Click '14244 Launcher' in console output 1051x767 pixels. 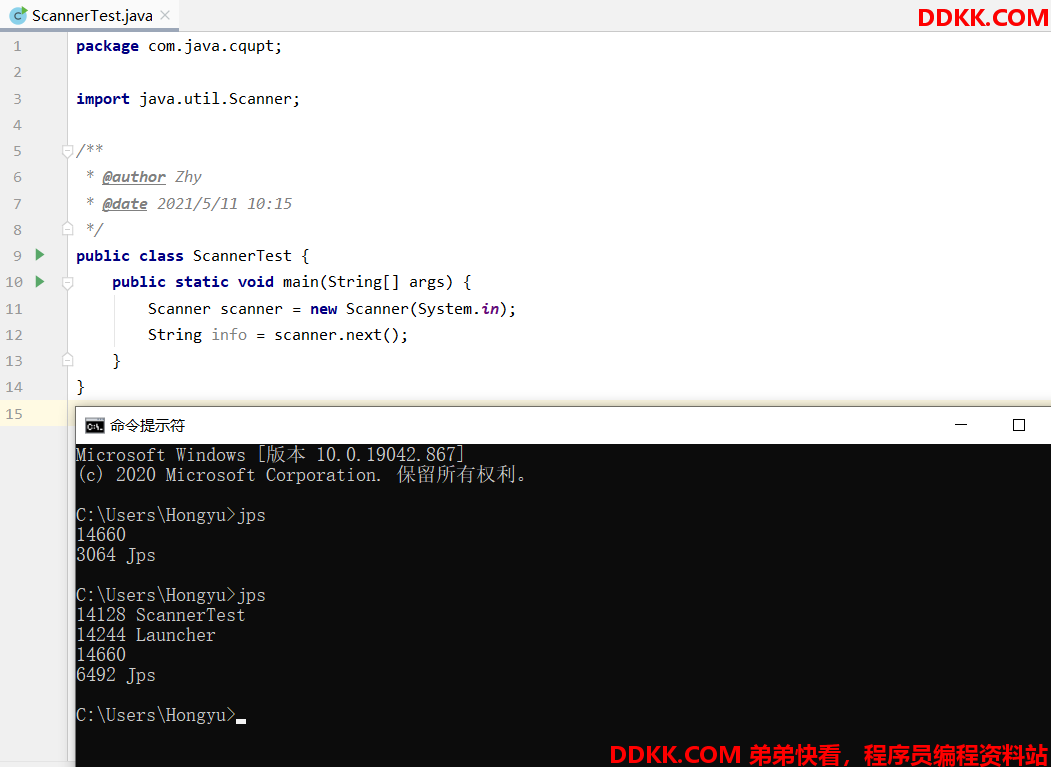pos(145,635)
